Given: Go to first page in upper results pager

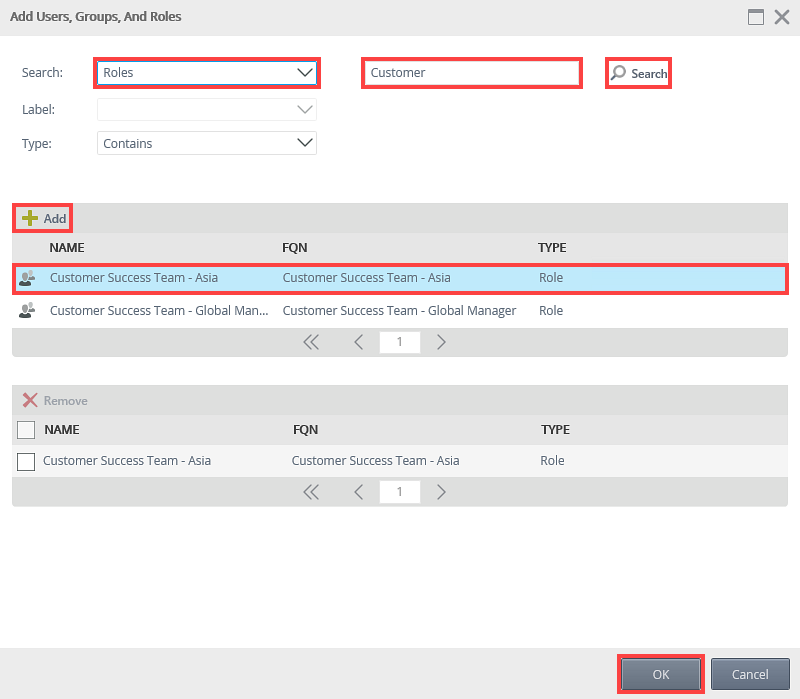Looking at the screenshot, I should 311,342.
